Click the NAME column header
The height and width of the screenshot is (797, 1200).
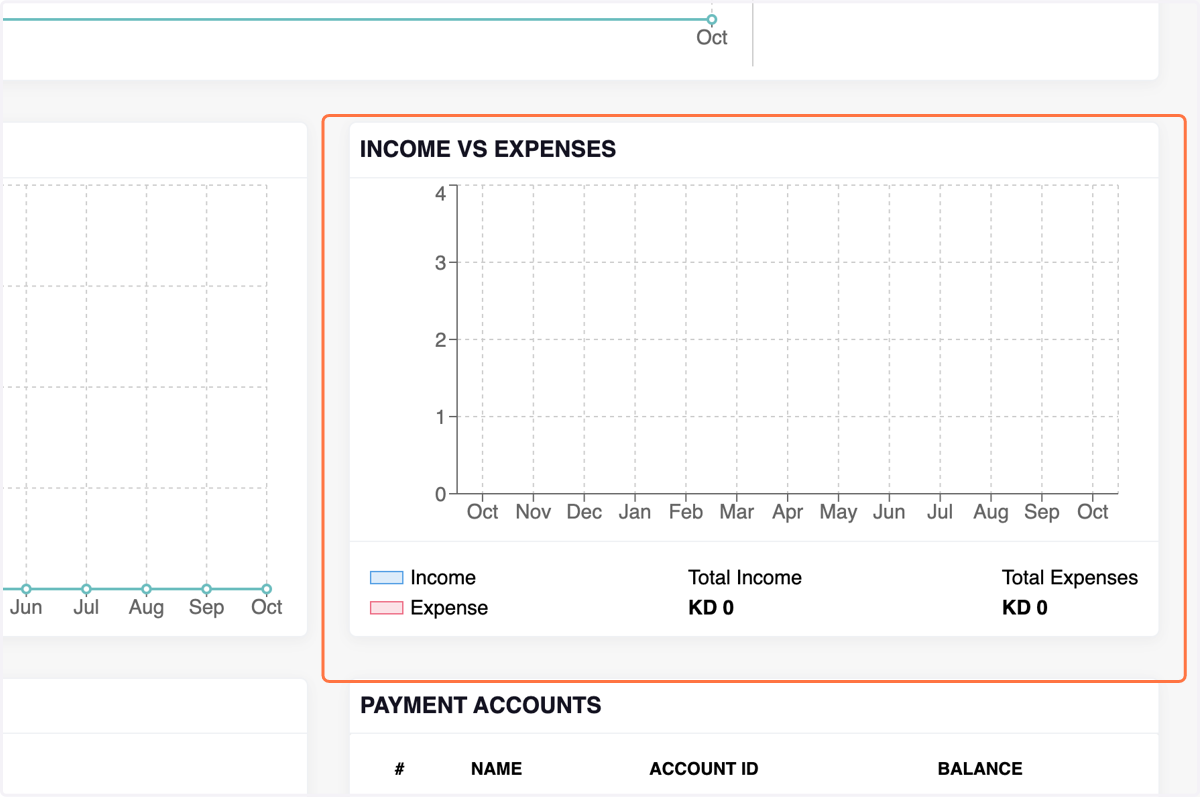tap(497, 769)
